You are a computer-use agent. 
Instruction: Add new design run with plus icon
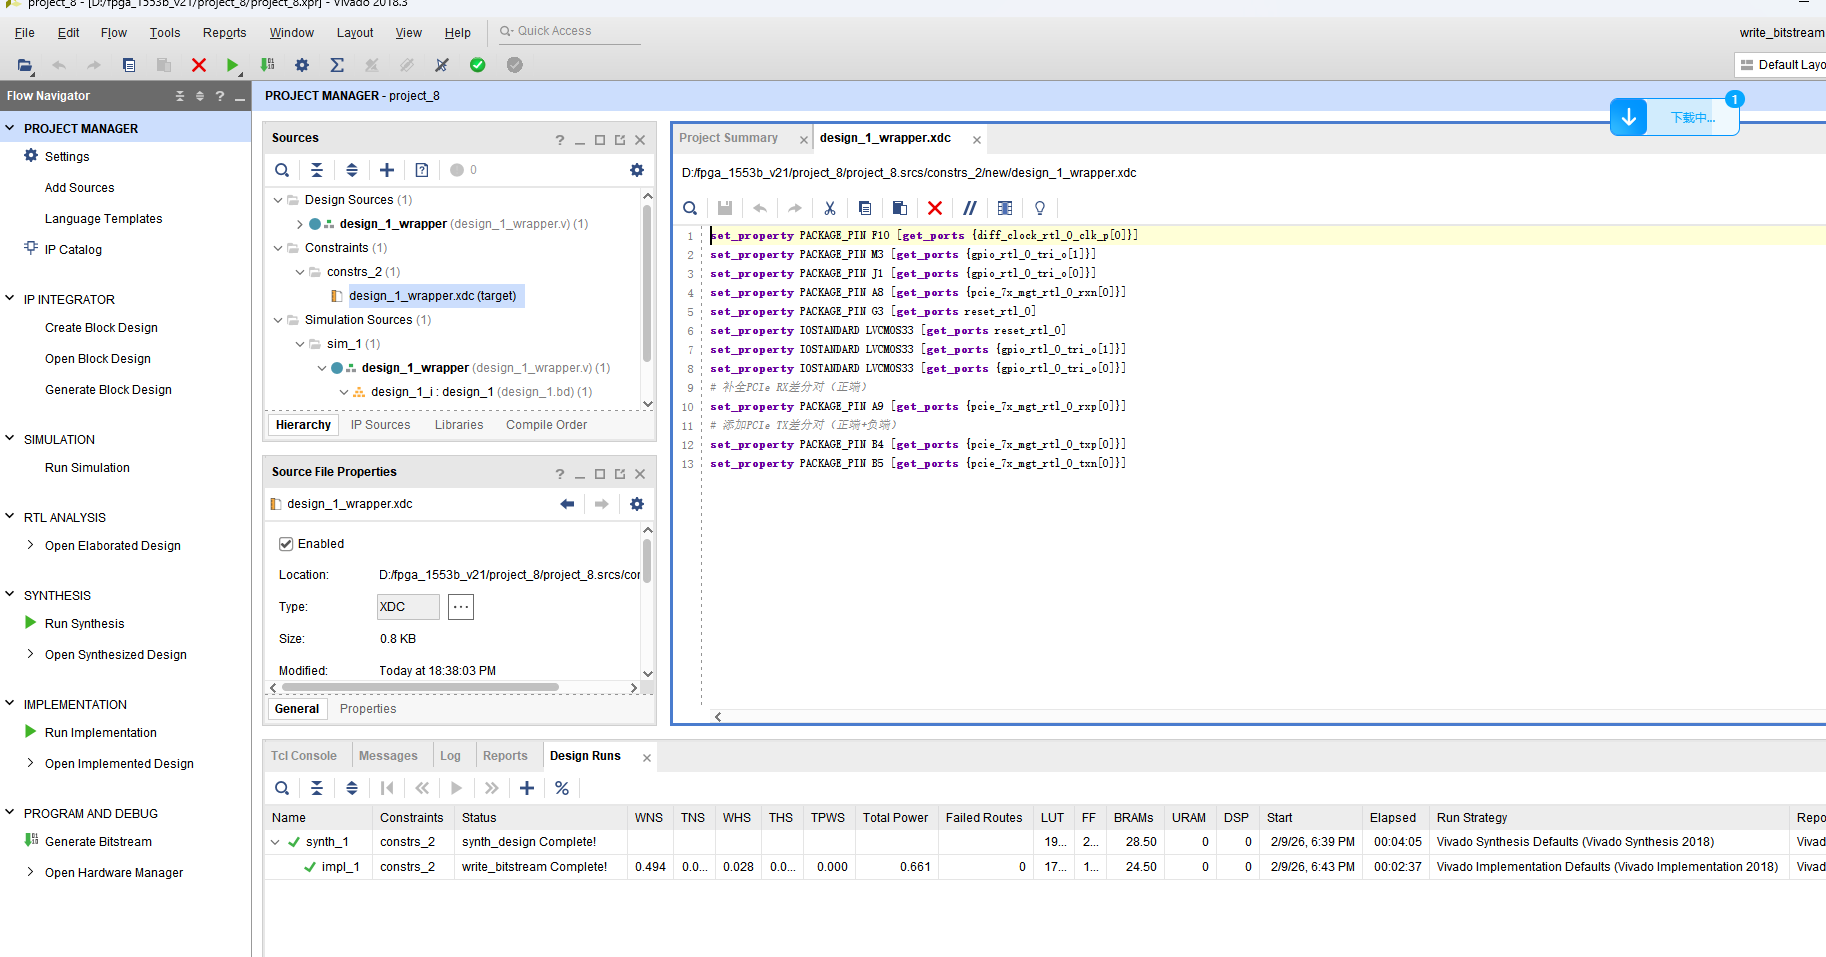click(527, 788)
